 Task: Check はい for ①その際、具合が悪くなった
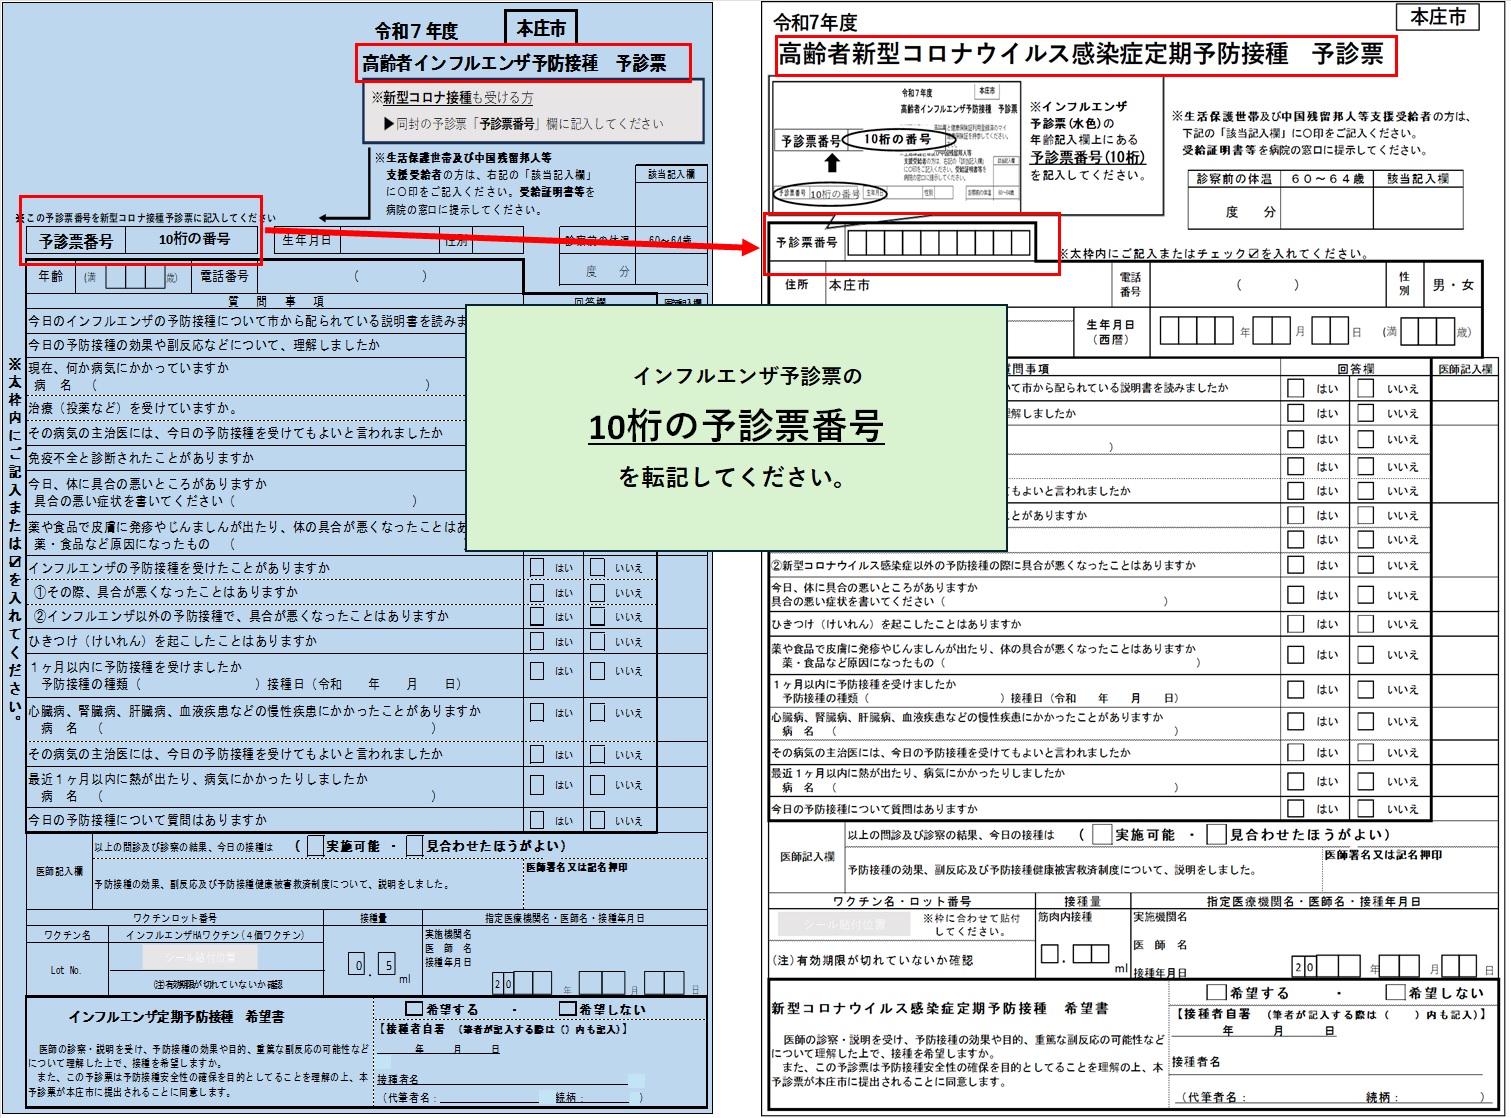click(537, 592)
